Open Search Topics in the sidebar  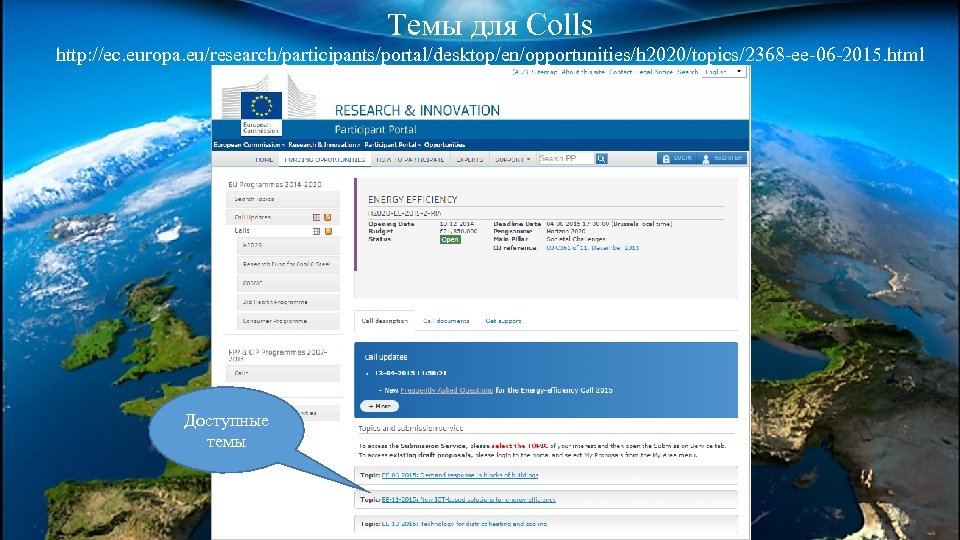[283, 199]
